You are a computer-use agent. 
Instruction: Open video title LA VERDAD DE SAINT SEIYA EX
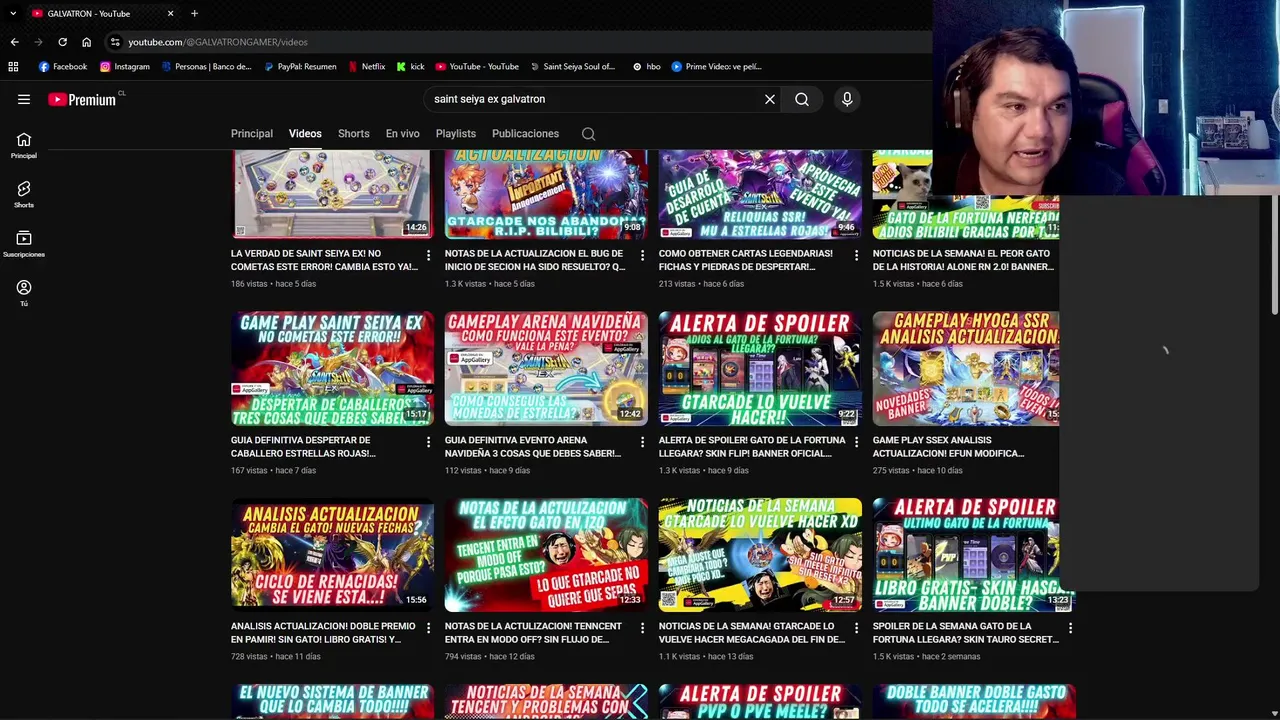click(x=325, y=260)
